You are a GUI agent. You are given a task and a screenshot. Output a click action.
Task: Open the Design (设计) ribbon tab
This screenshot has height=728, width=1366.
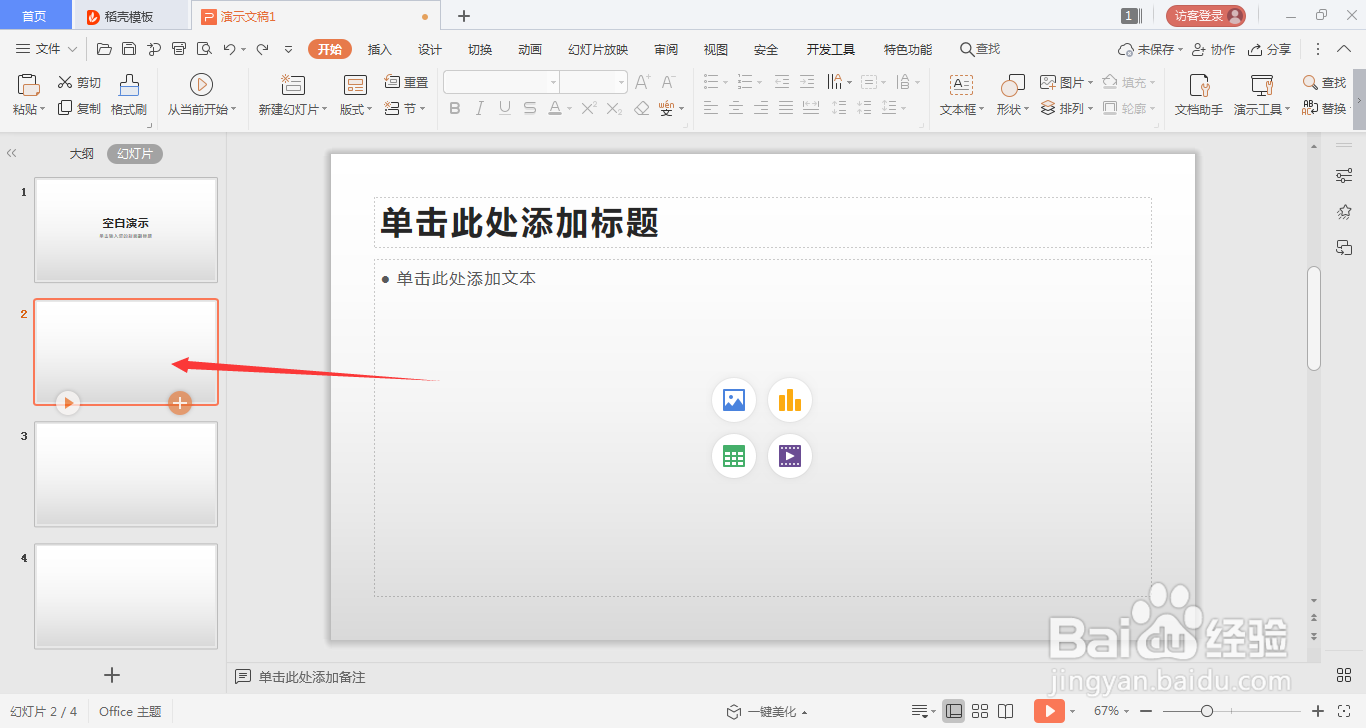point(430,49)
